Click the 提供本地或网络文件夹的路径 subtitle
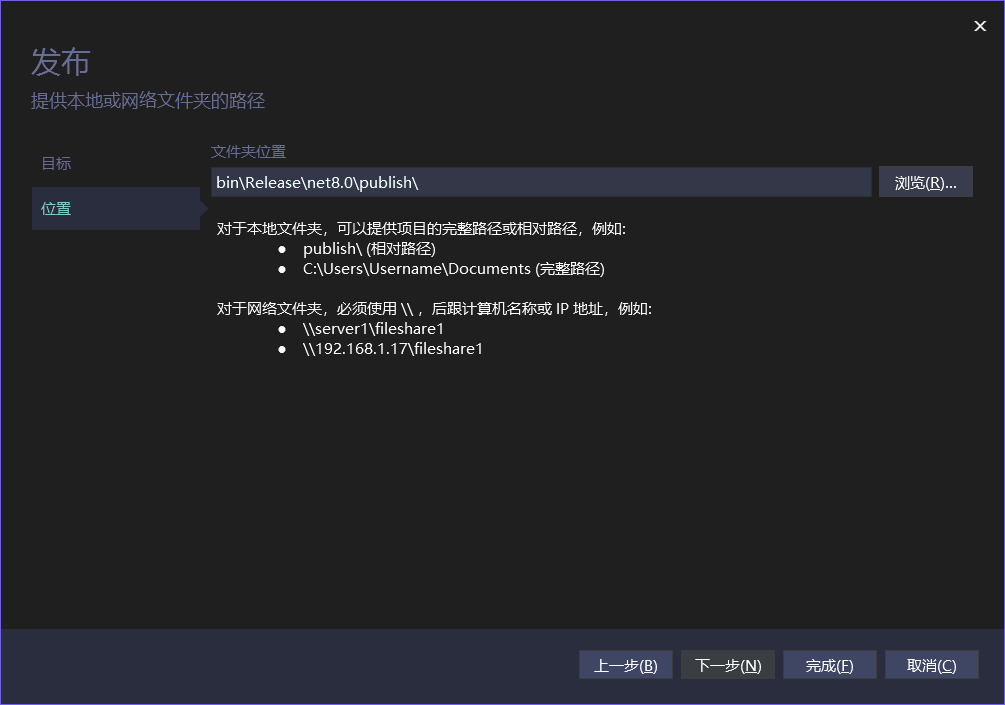This screenshot has width=1005, height=705. tap(148, 101)
